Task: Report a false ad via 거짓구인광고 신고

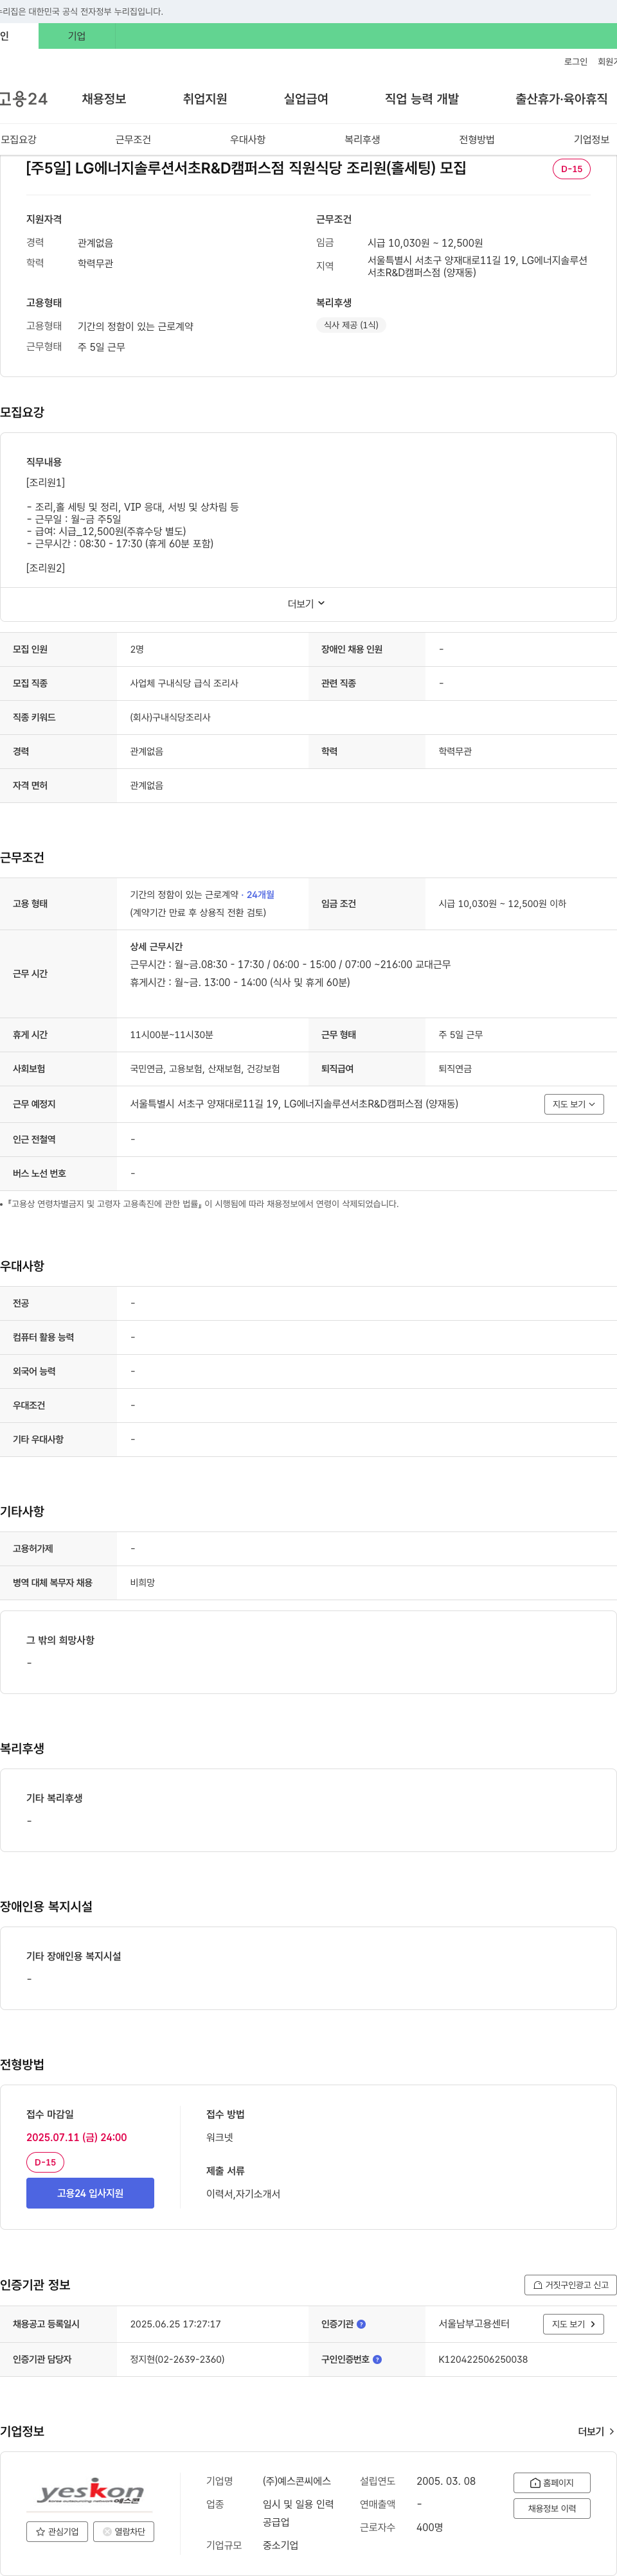Action: point(570,2285)
